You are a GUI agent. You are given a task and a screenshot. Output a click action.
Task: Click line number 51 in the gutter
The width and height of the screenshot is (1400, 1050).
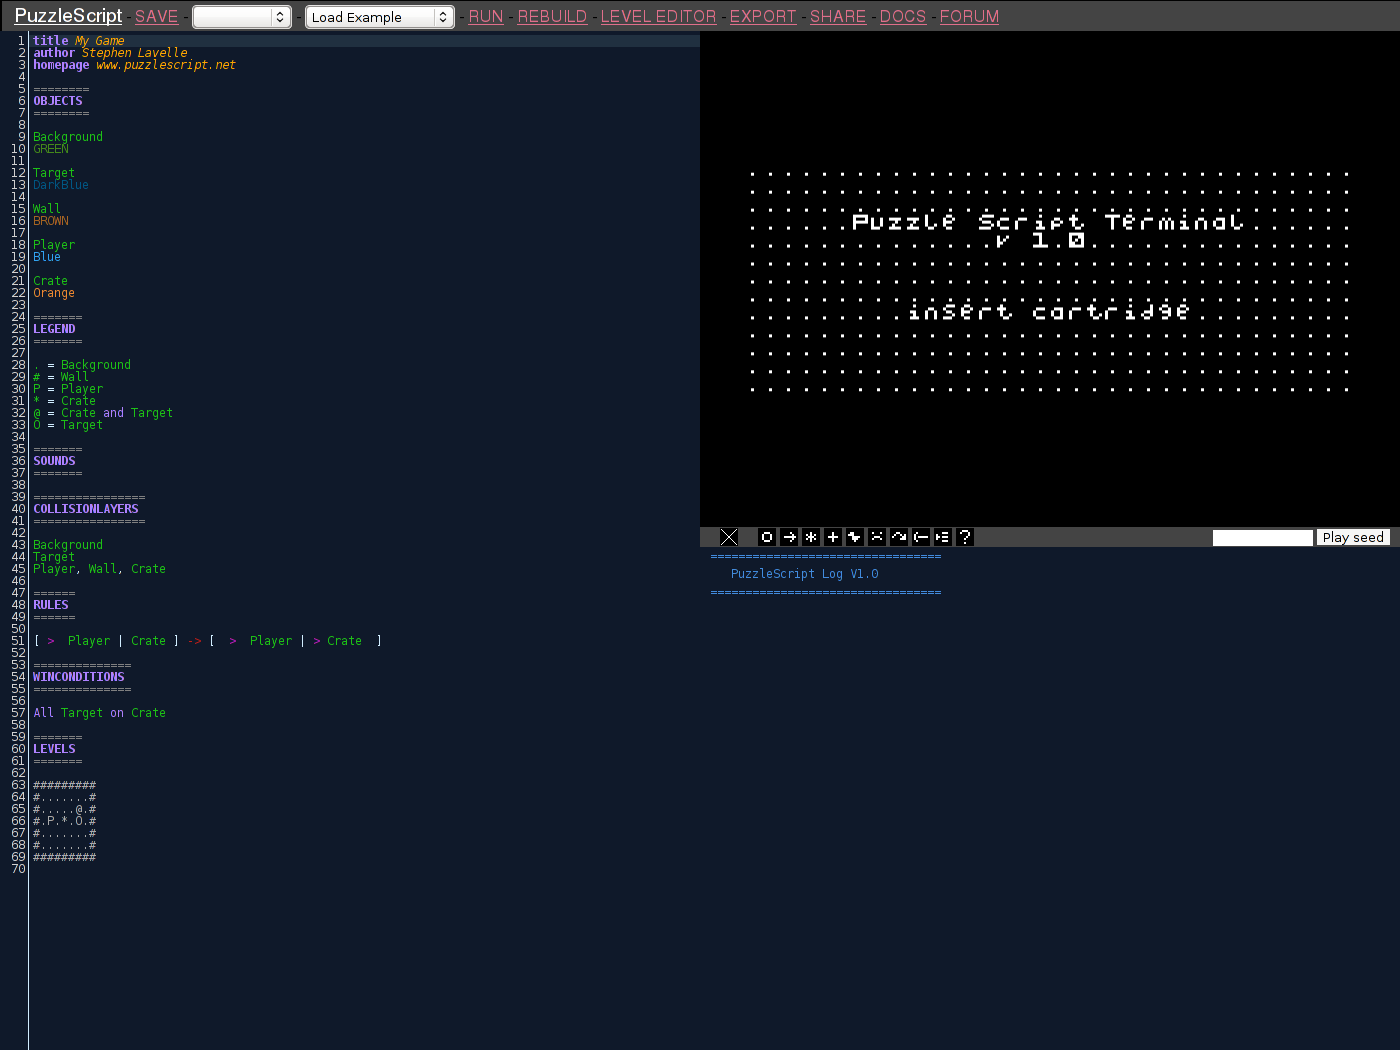coord(18,641)
